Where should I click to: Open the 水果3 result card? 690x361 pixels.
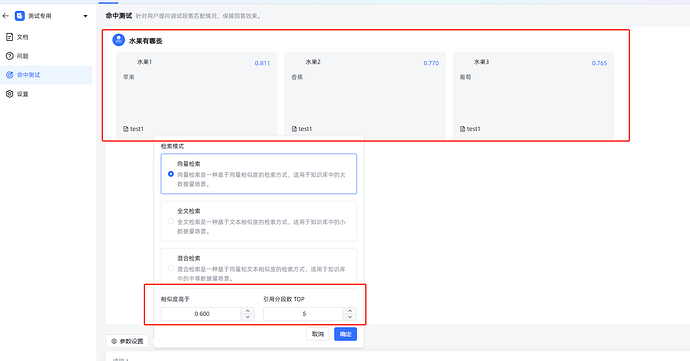click(x=533, y=96)
